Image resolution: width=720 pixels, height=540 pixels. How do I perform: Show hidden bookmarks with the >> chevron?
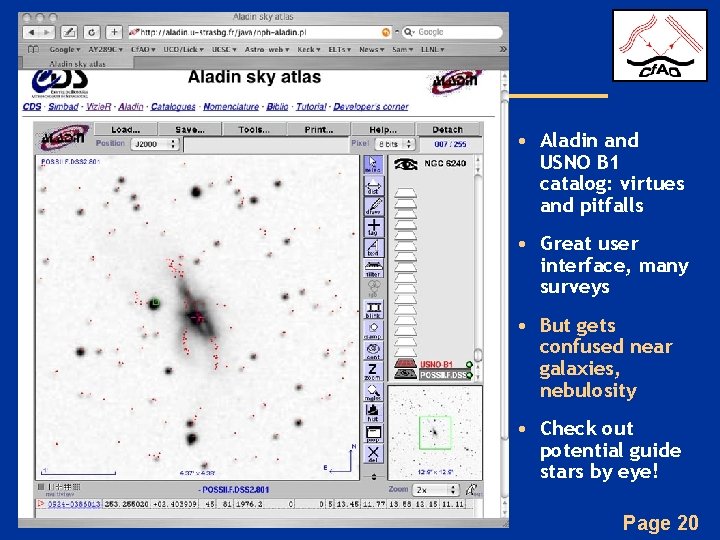[x=503, y=49]
